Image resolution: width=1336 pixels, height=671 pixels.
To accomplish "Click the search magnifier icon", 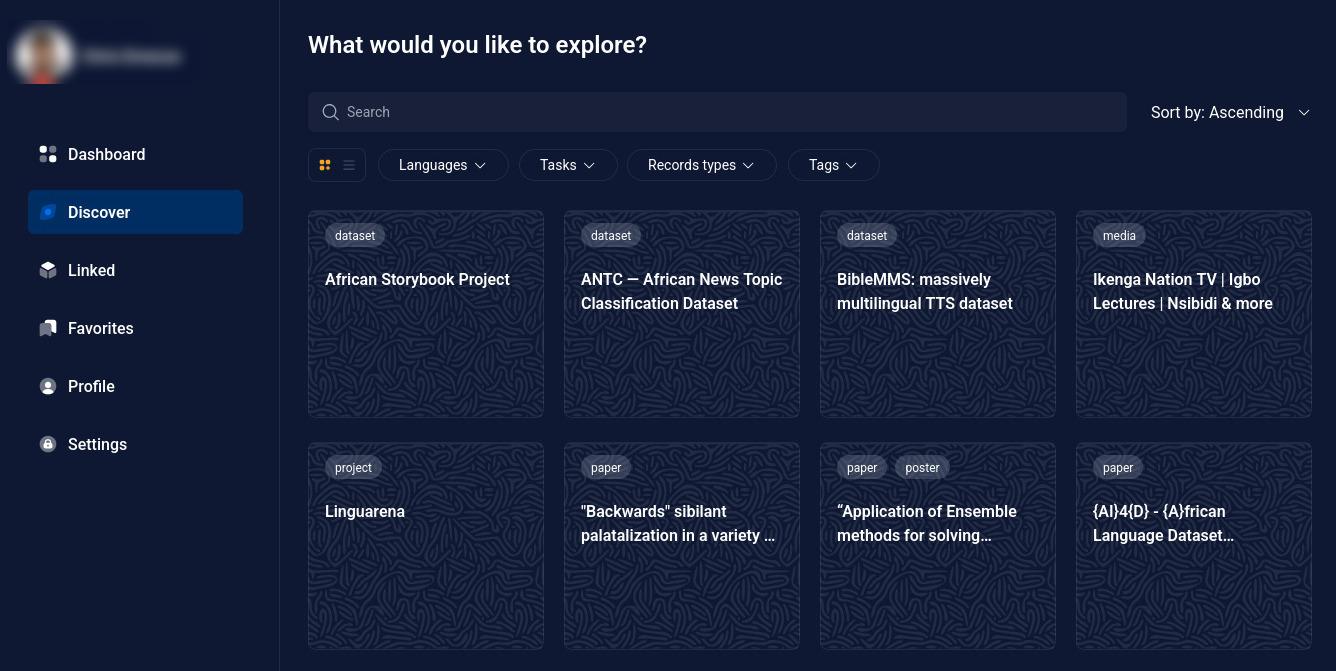I will [331, 112].
